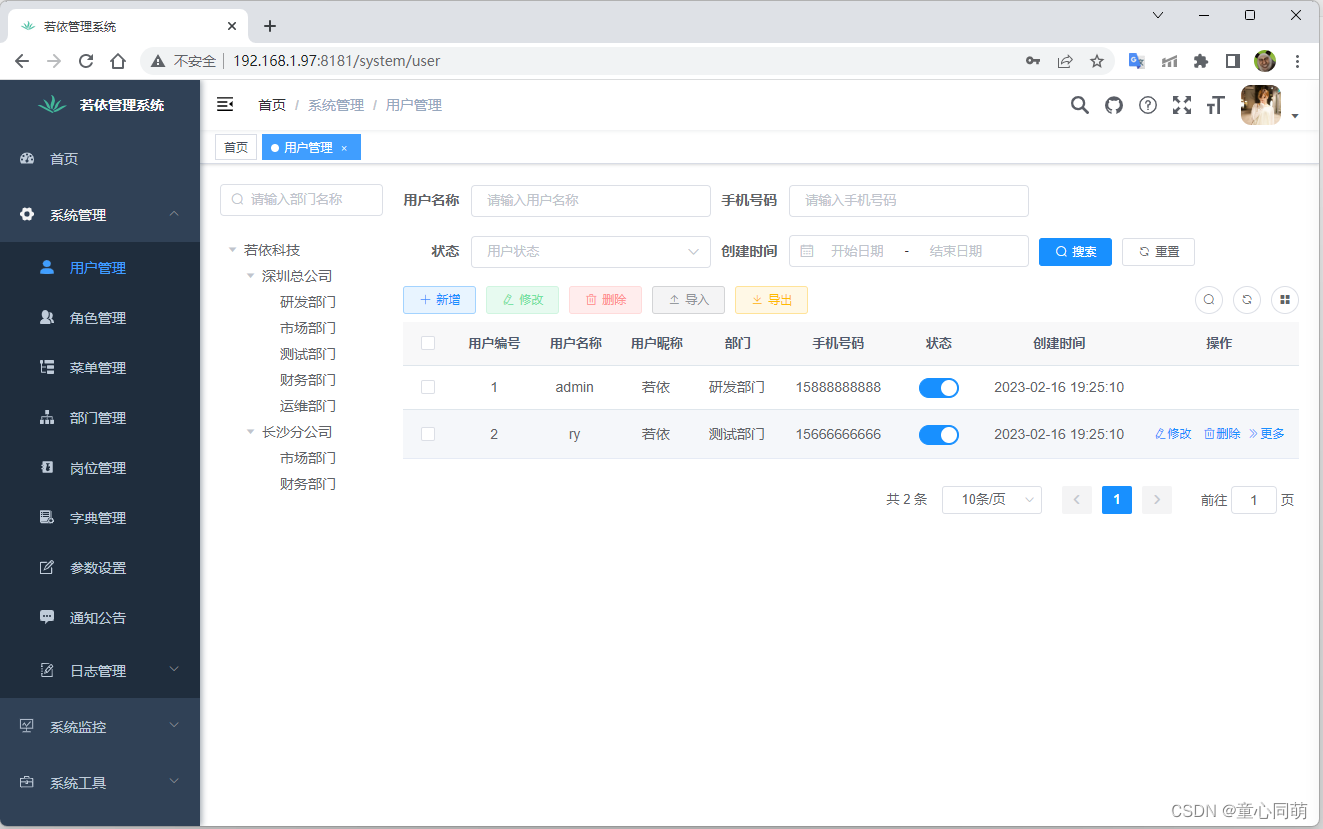Click the 重置 reset button

(x=1158, y=251)
